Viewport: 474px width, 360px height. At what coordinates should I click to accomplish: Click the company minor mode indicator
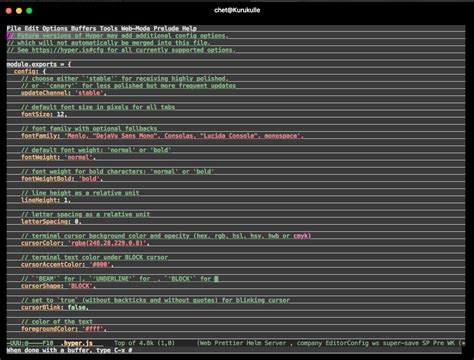coord(309,343)
